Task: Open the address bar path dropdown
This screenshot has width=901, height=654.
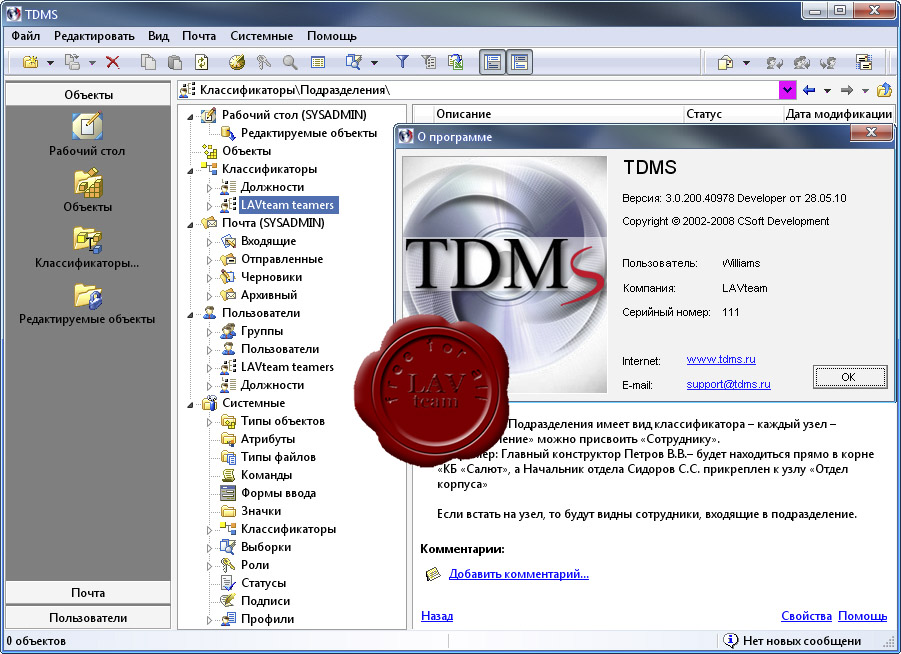Action: coord(787,90)
